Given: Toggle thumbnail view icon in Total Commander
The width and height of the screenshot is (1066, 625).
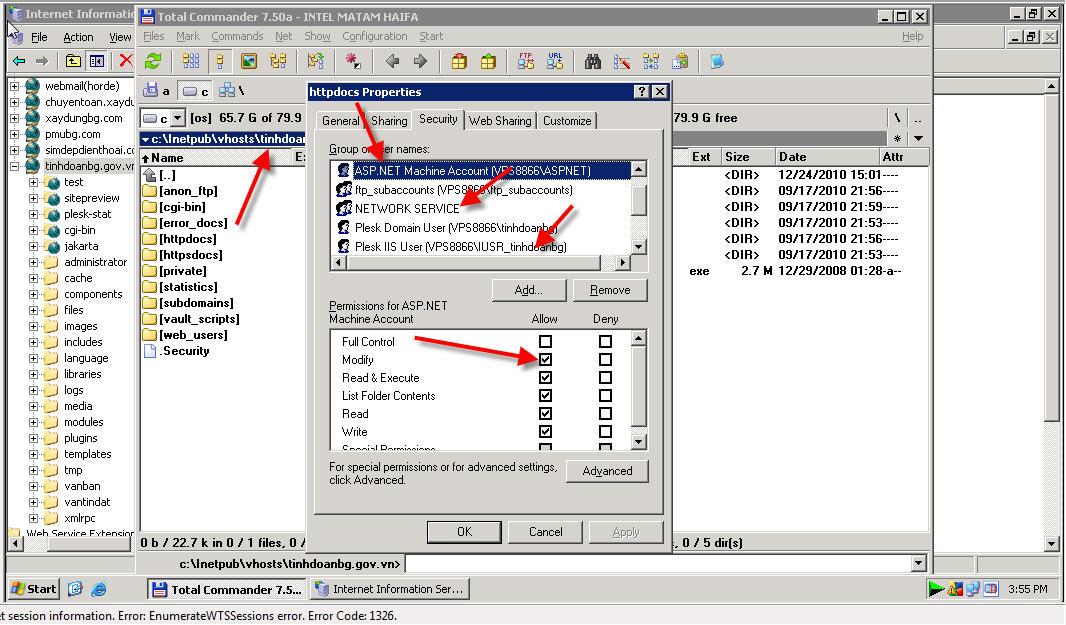Looking at the screenshot, I should [249, 61].
